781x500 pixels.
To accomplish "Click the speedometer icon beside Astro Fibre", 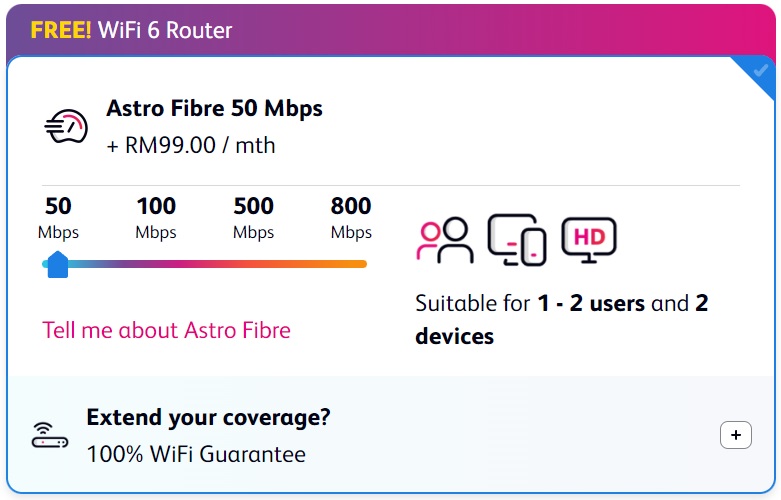I will (x=66, y=126).
